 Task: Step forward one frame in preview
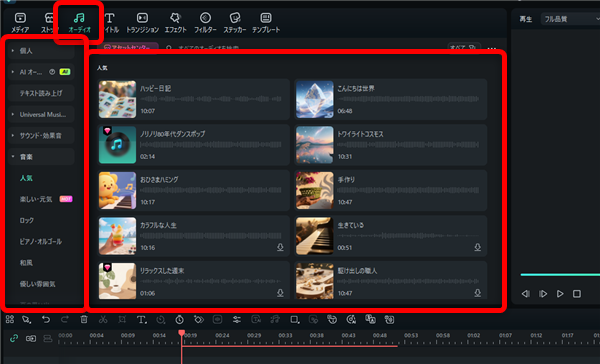click(x=543, y=294)
